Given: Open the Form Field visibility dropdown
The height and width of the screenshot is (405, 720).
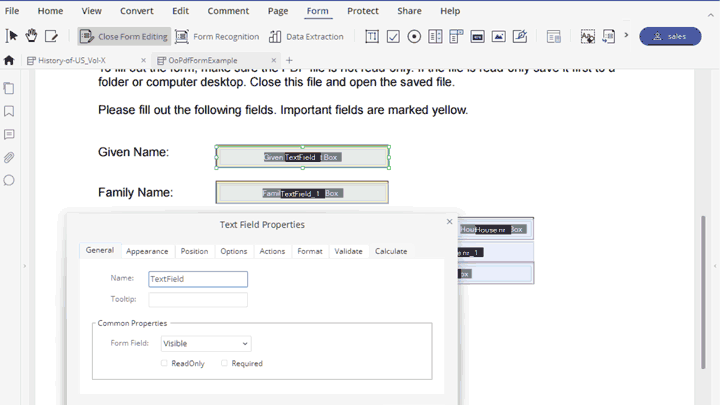Looking at the screenshot, I should [206, 343].
